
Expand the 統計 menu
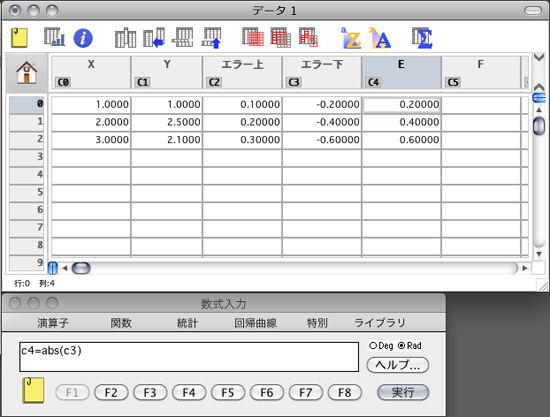click(x=187, y=323)
